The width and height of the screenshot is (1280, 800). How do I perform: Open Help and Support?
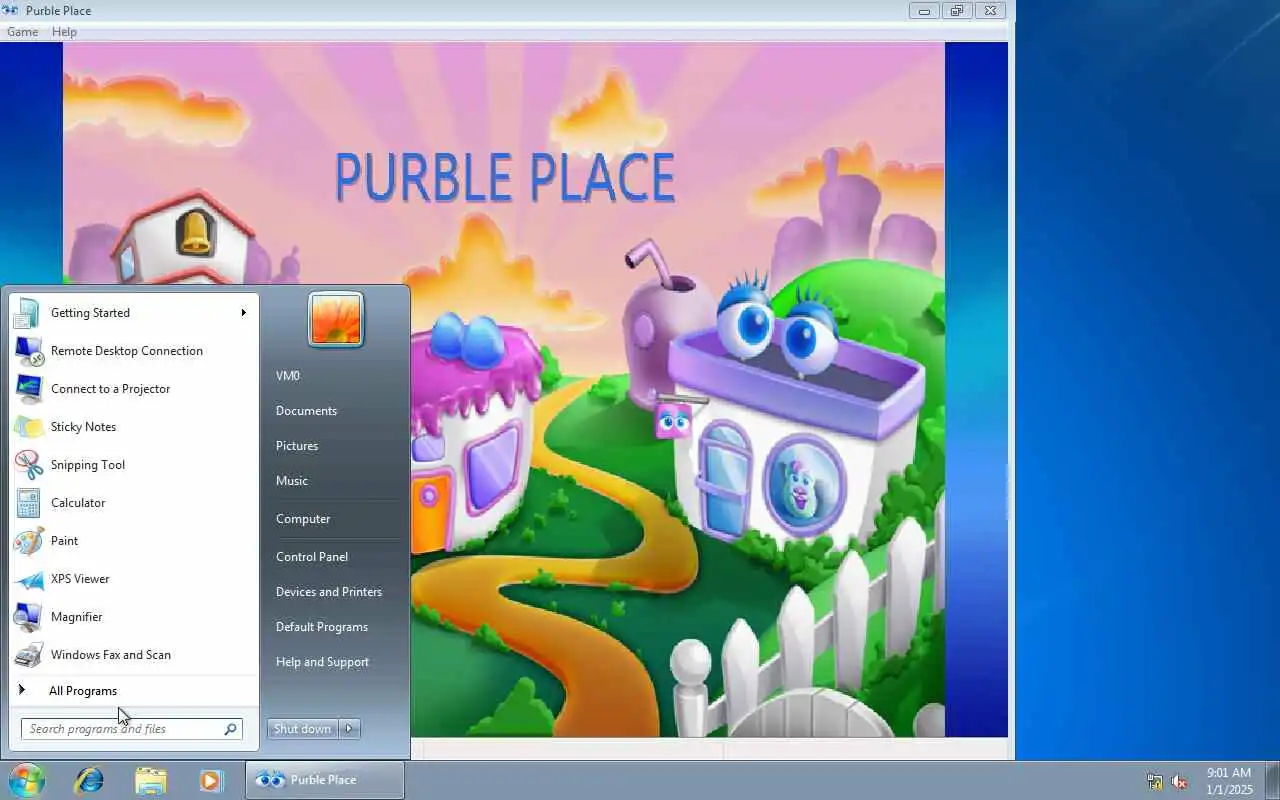(x=322, y=662)
